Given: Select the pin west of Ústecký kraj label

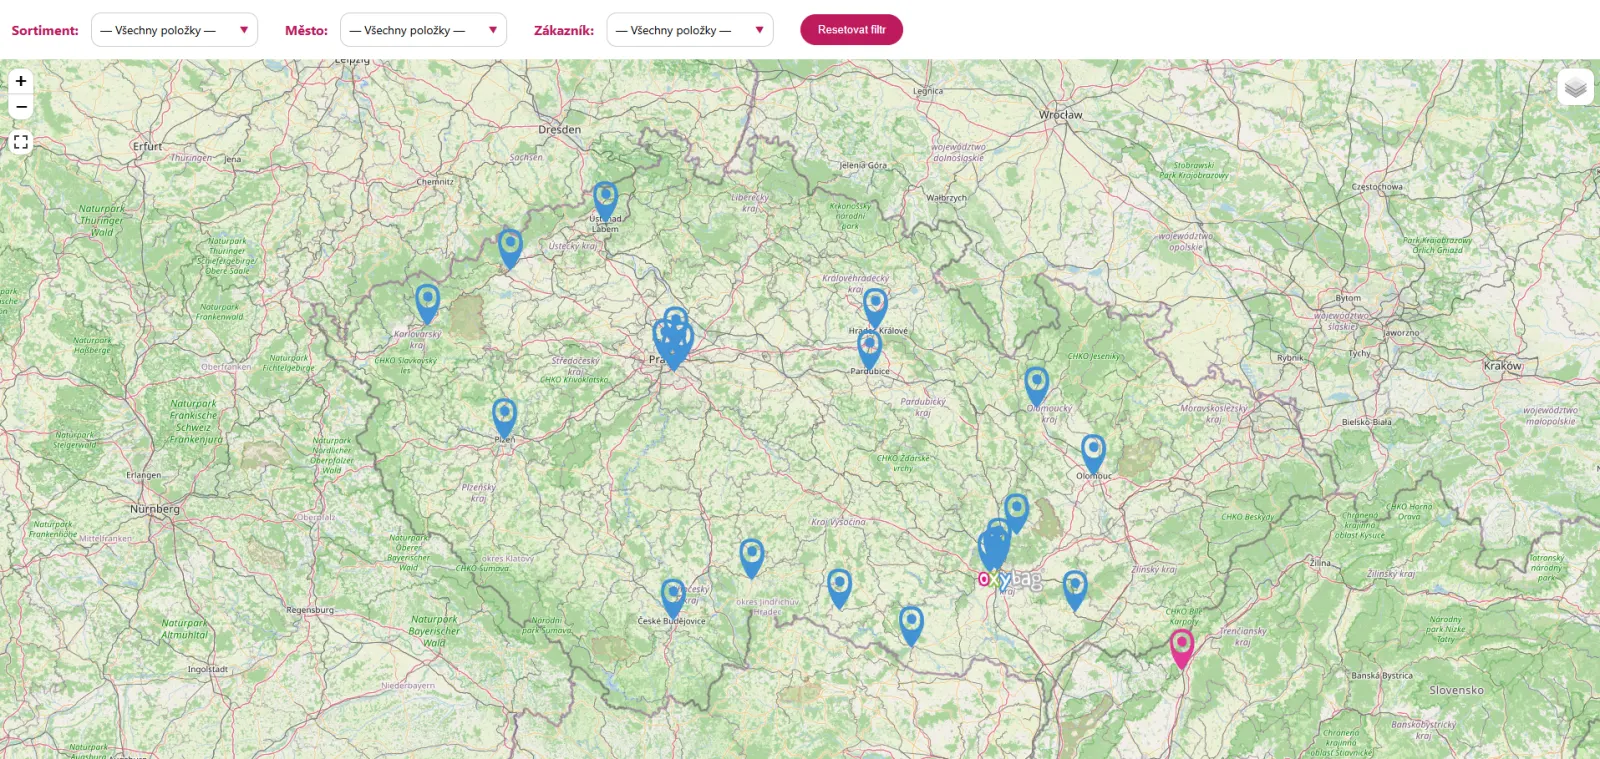Looking at the screenshot, I should pos(510,249).
